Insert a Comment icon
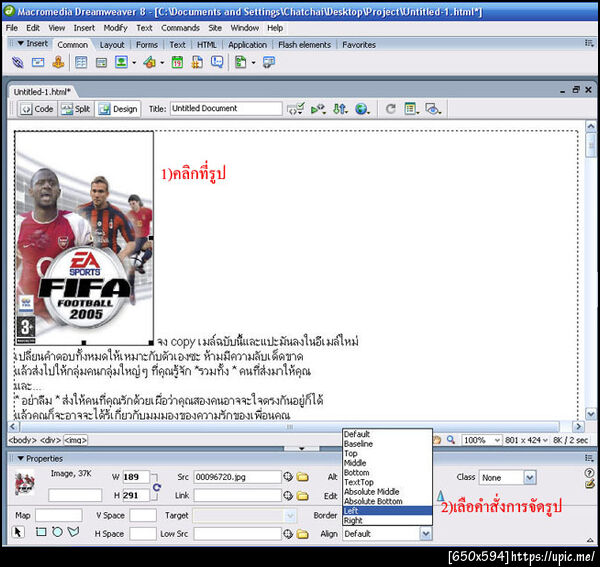The height and width of the screenshot is (567, 600). tap(217, 62)
